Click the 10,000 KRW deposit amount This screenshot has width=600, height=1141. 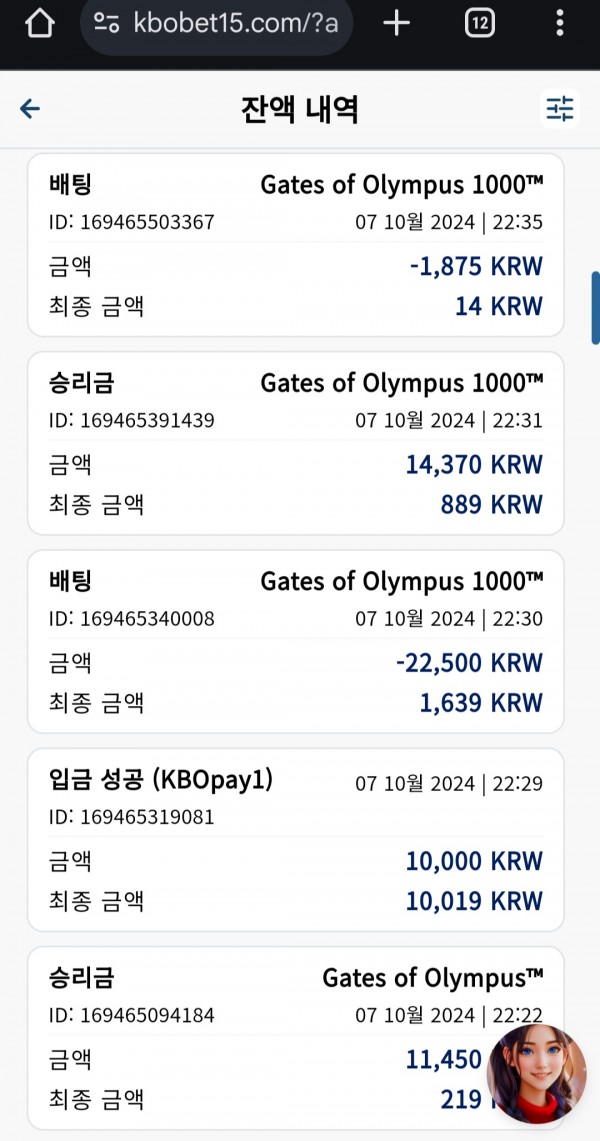tap(474, 862)
